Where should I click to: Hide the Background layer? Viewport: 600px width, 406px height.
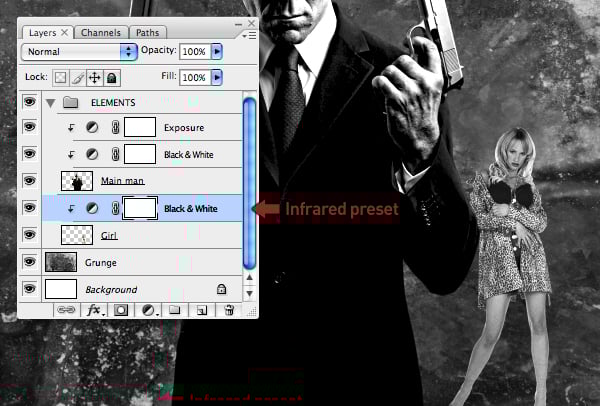click(29, 289)
